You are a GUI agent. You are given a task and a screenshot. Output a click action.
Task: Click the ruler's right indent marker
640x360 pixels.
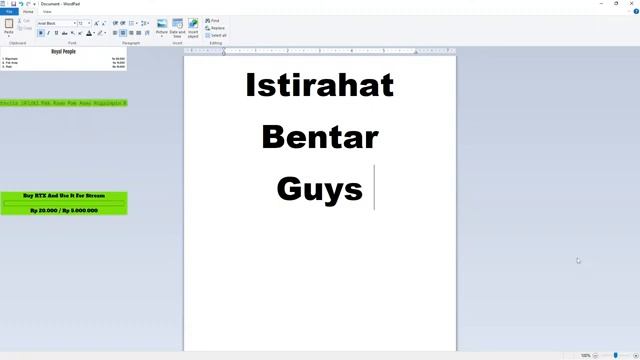pos(416,52)
